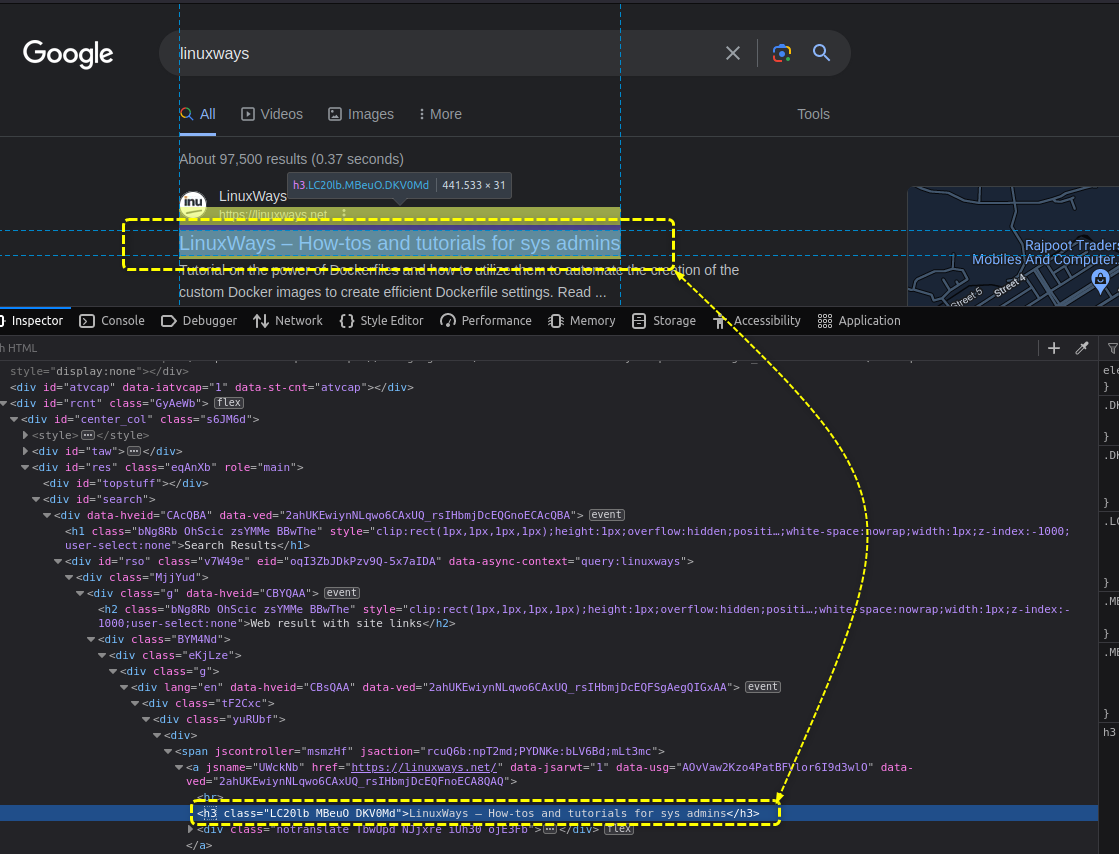
Task: Open the Application devtools tab
Action: pyautogui.click(x=859, y=321)
